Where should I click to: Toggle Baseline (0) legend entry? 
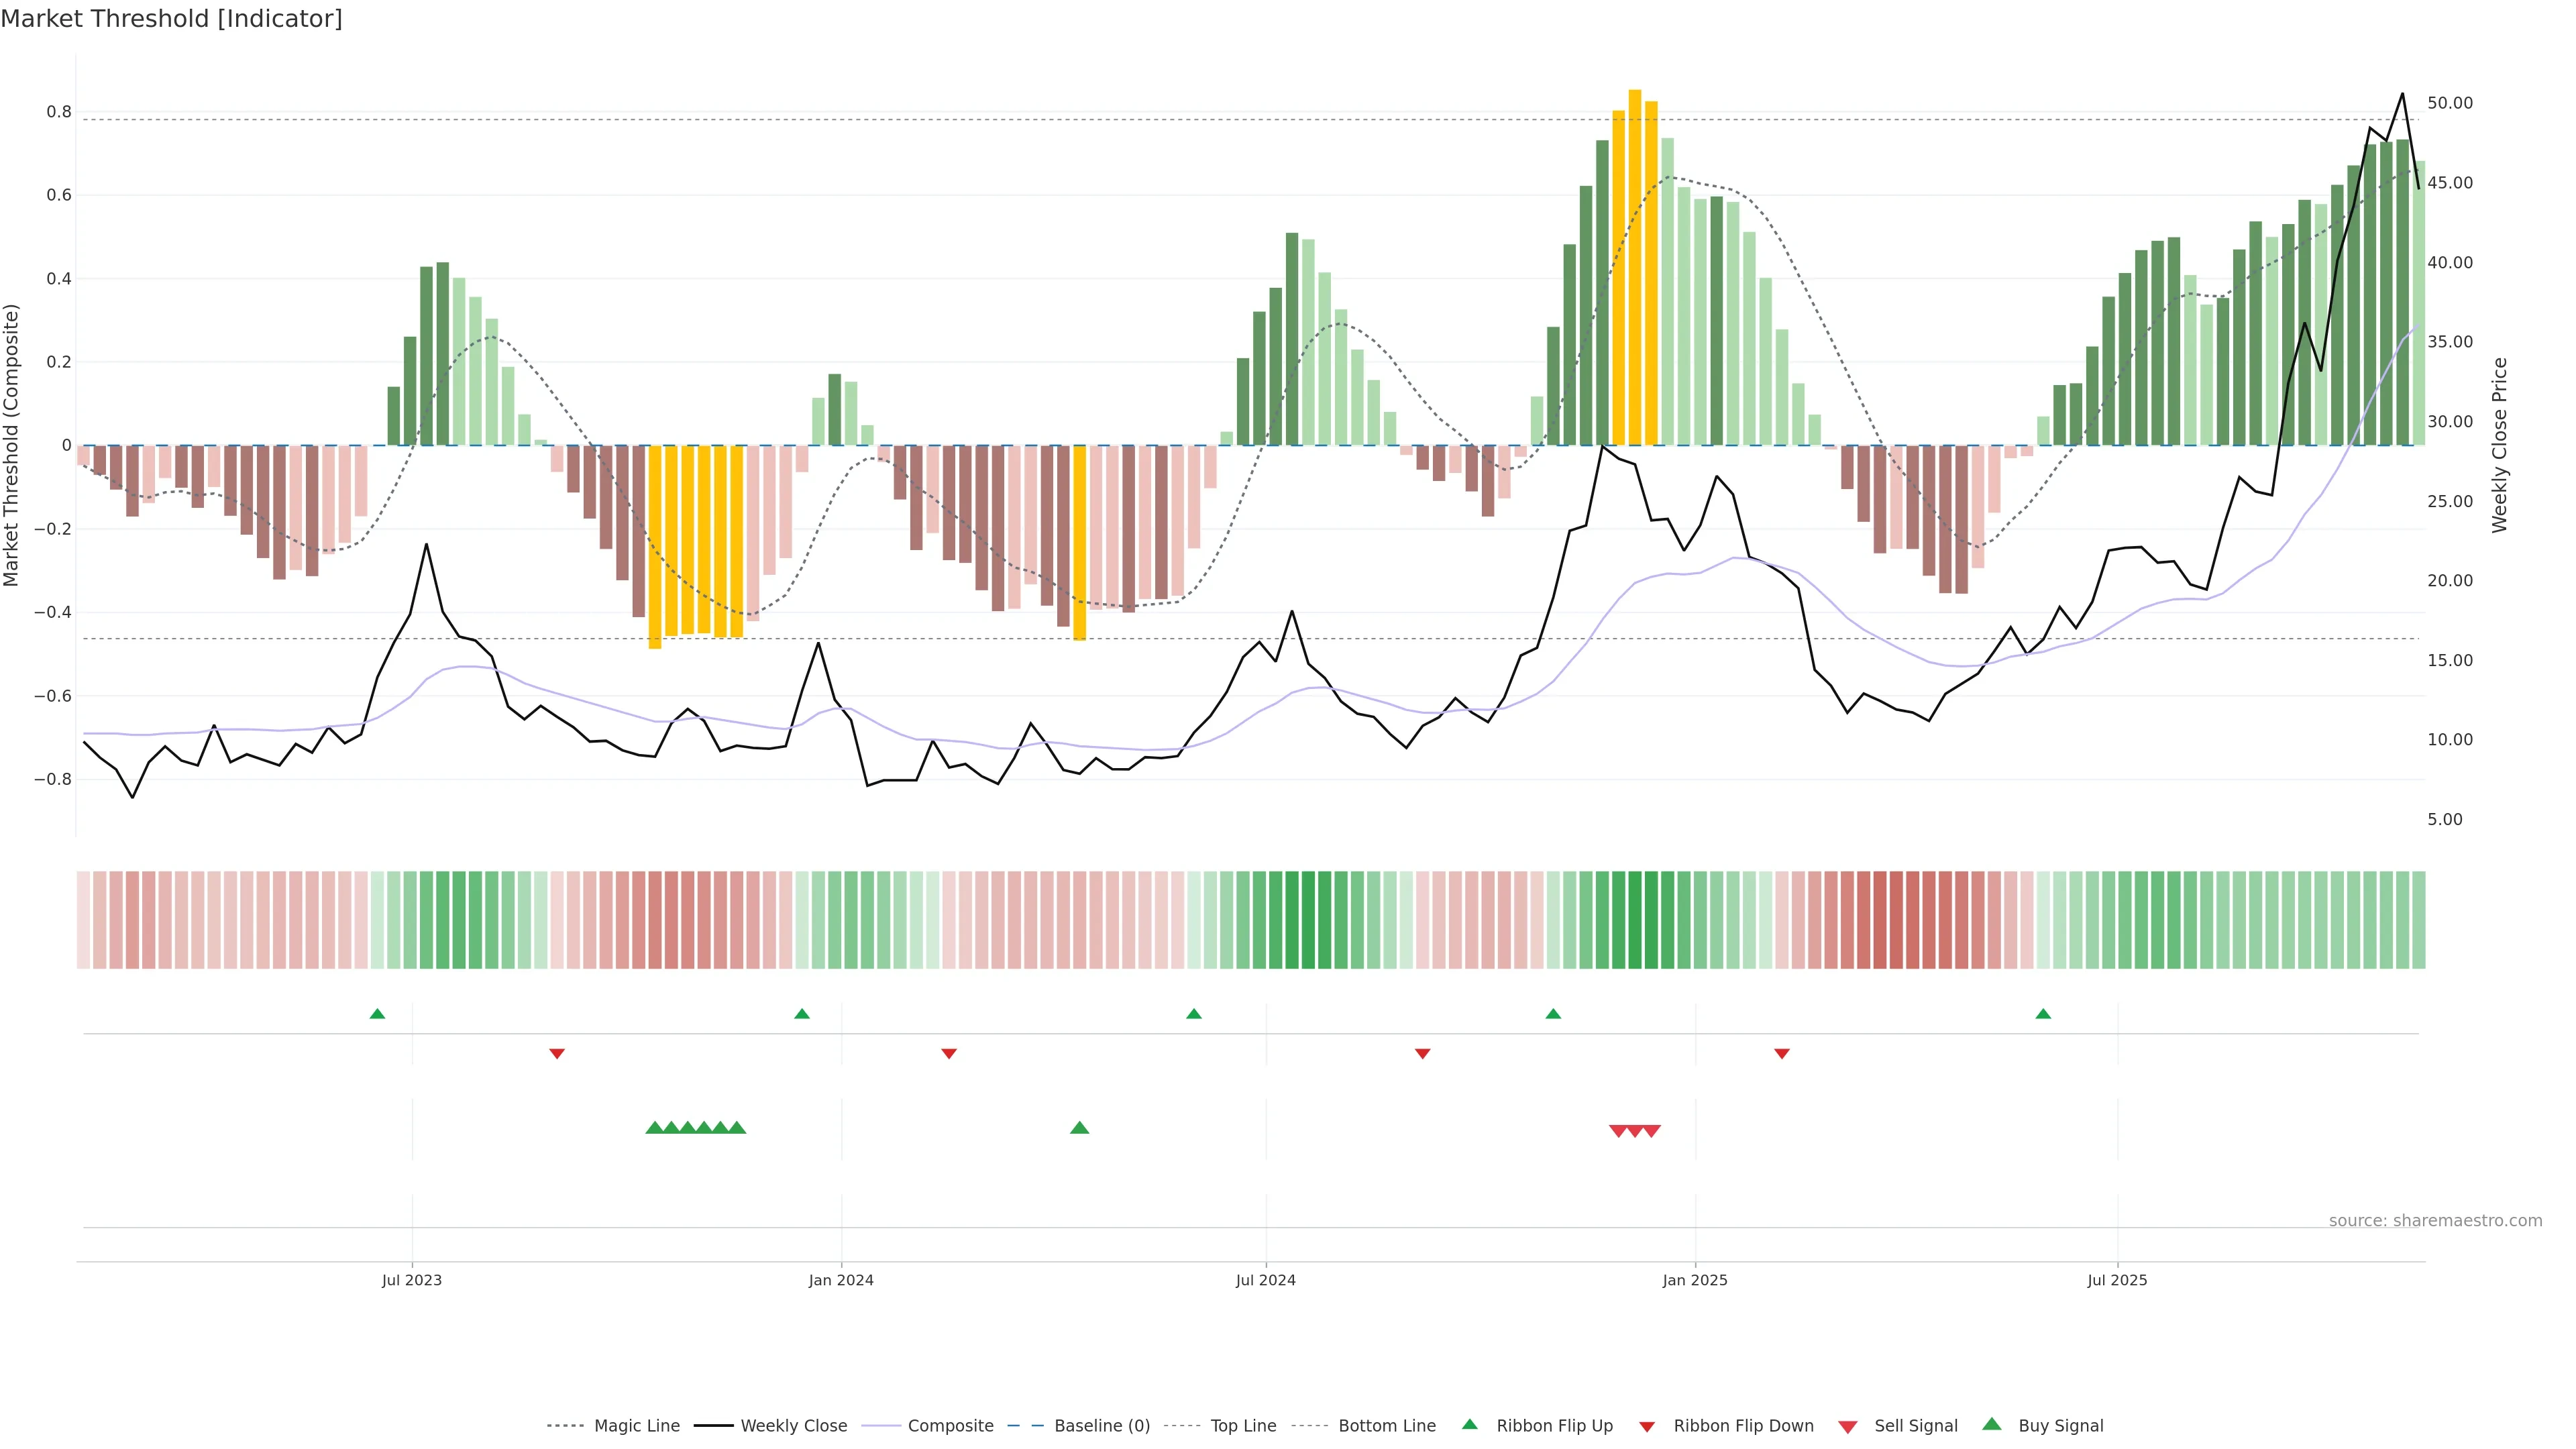pos(1102,1426)
